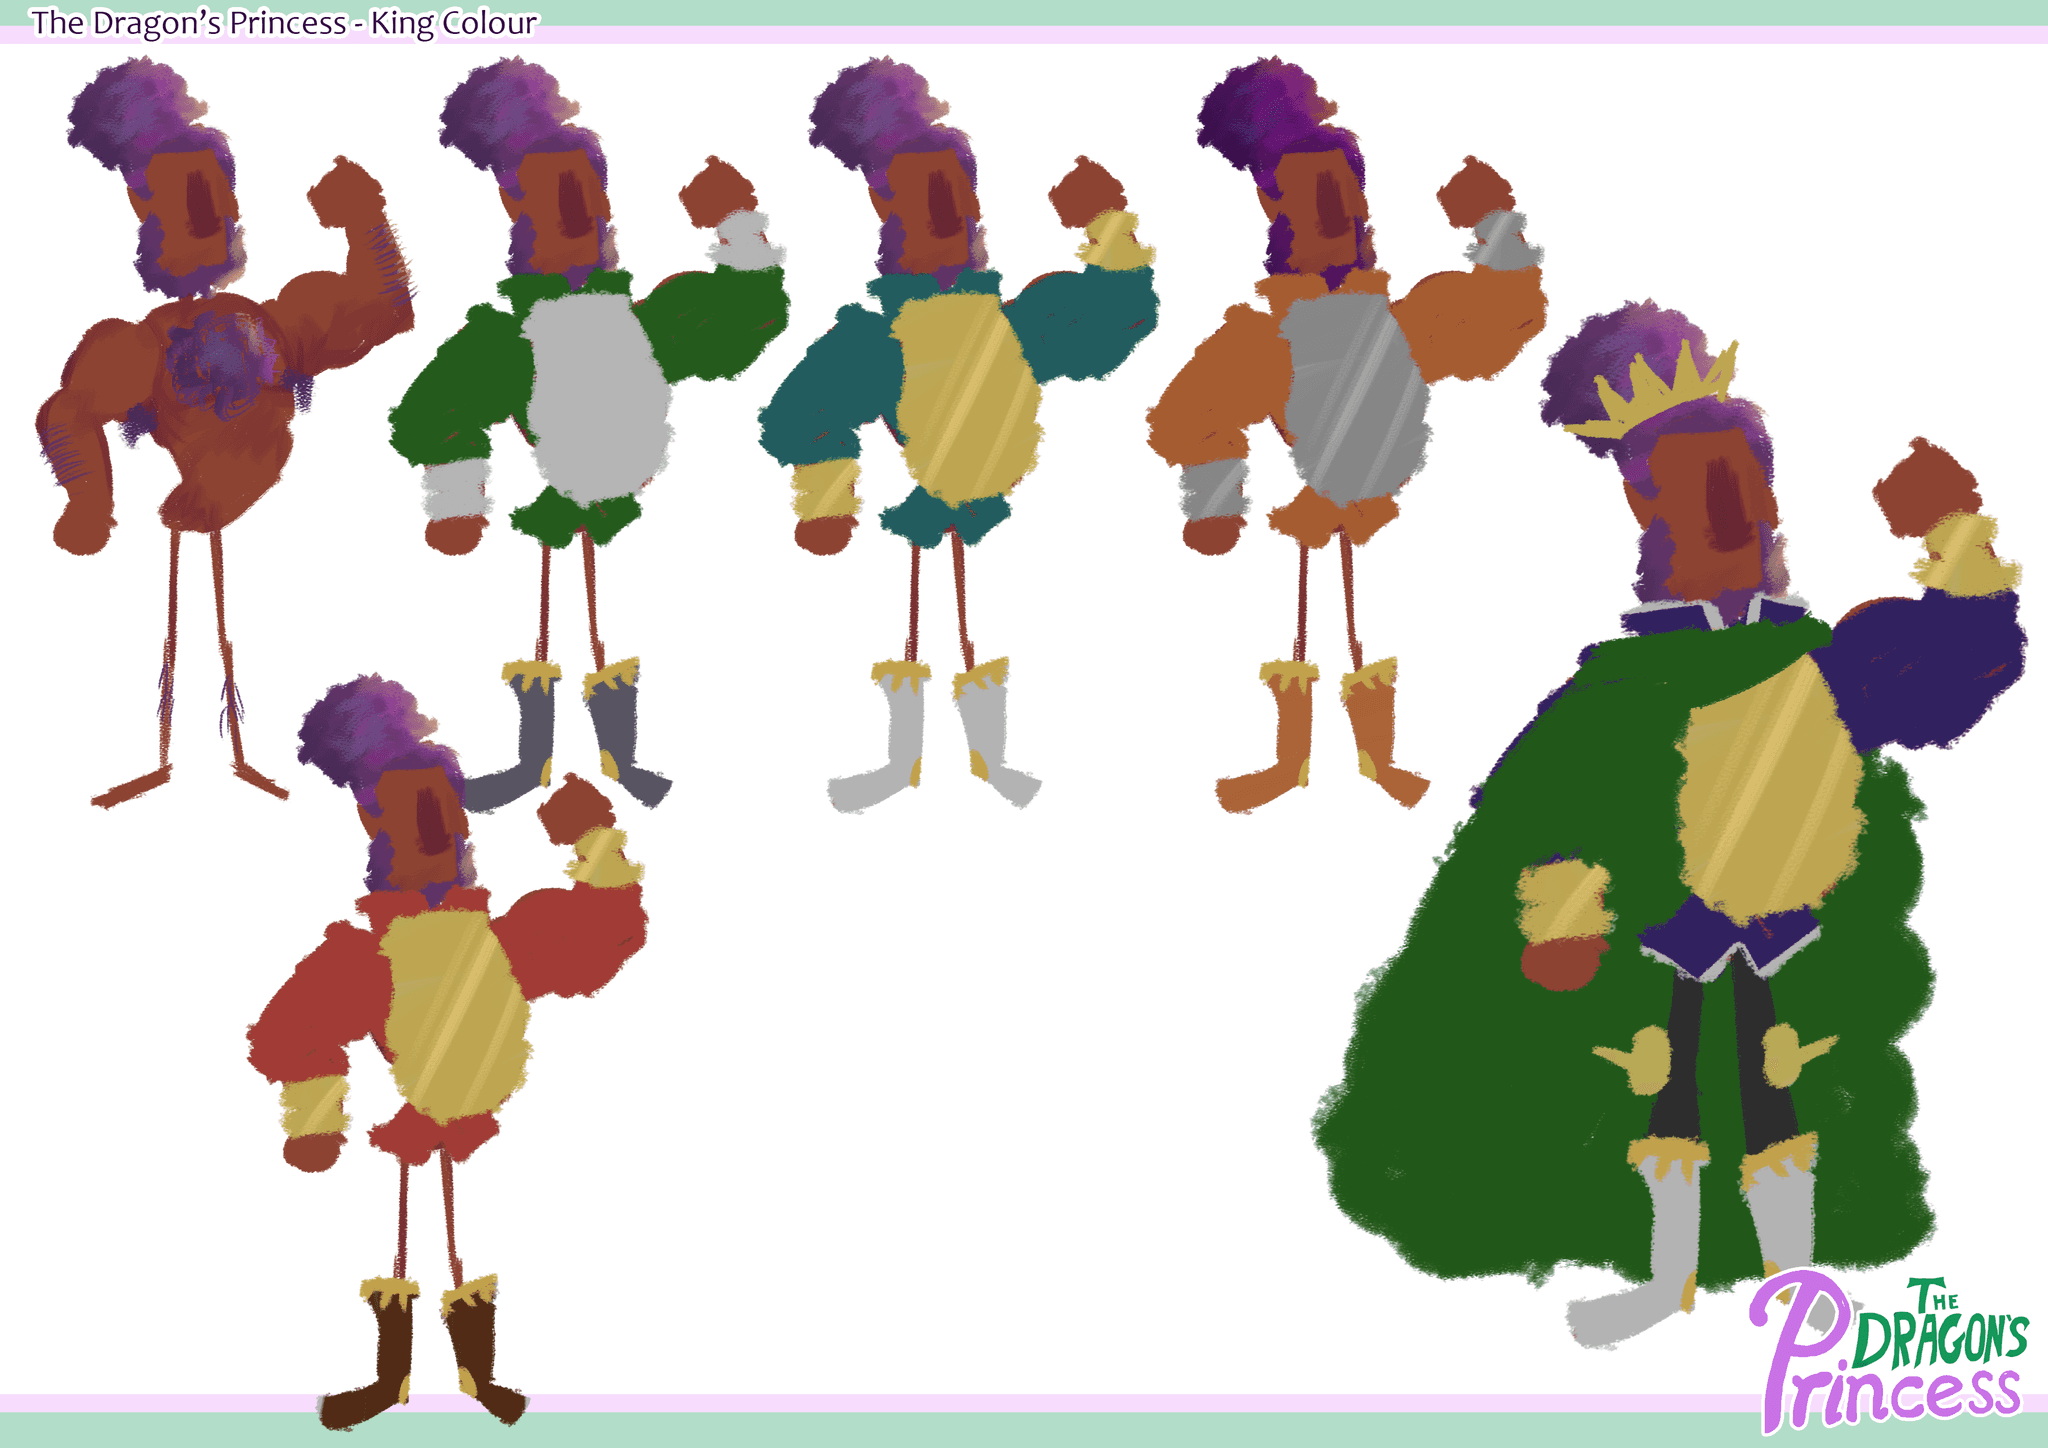Image resolution: width=2048 pixels, height=1448 pixels.
Task: Click the 'The Dragon's Princess - King Colour' title
Action: point(284,22)
